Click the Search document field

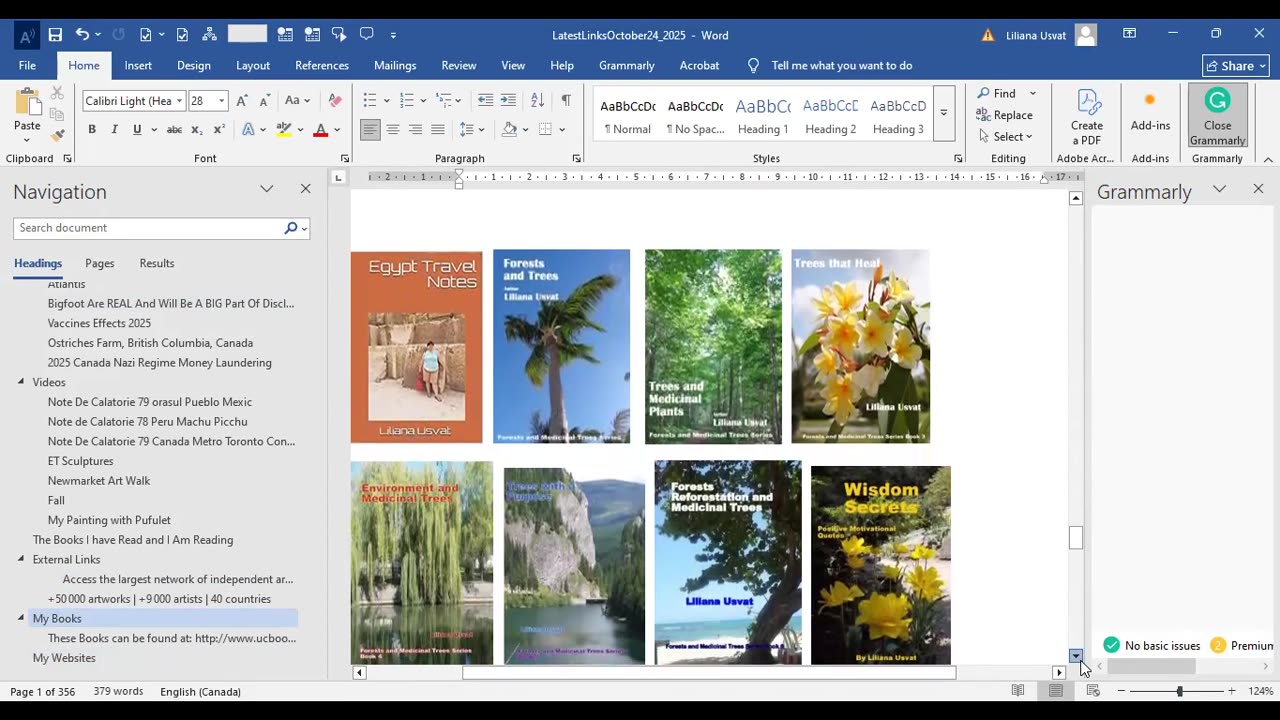pos(148,228)
